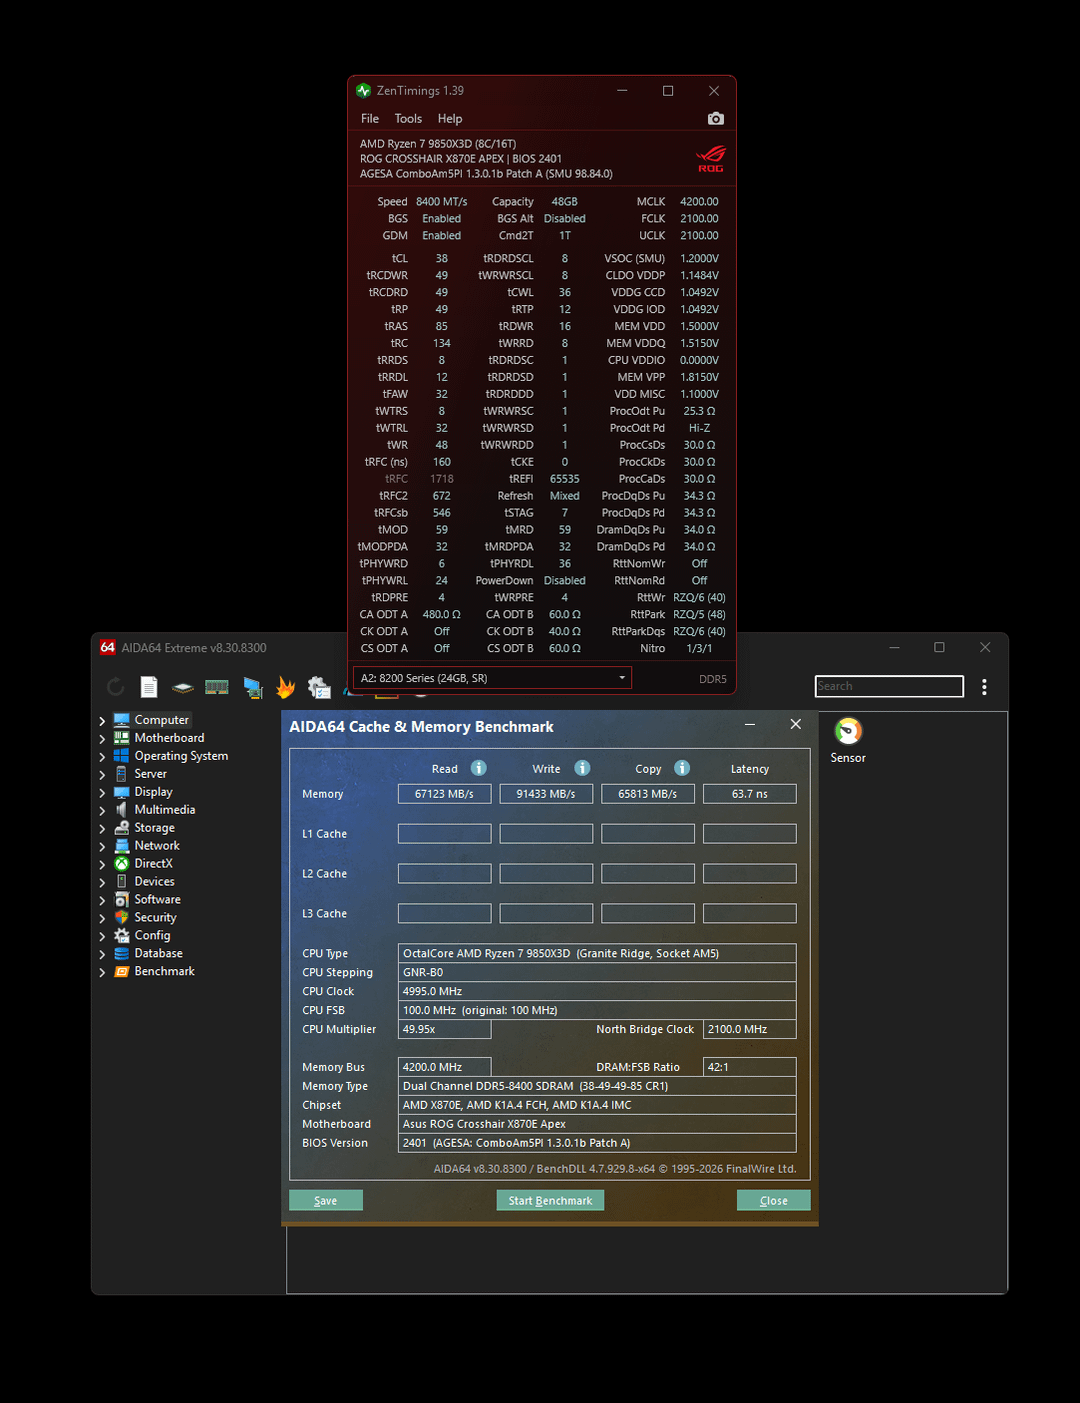Click the CPU Stepping GNR-B0 field

tap(597, 972)
